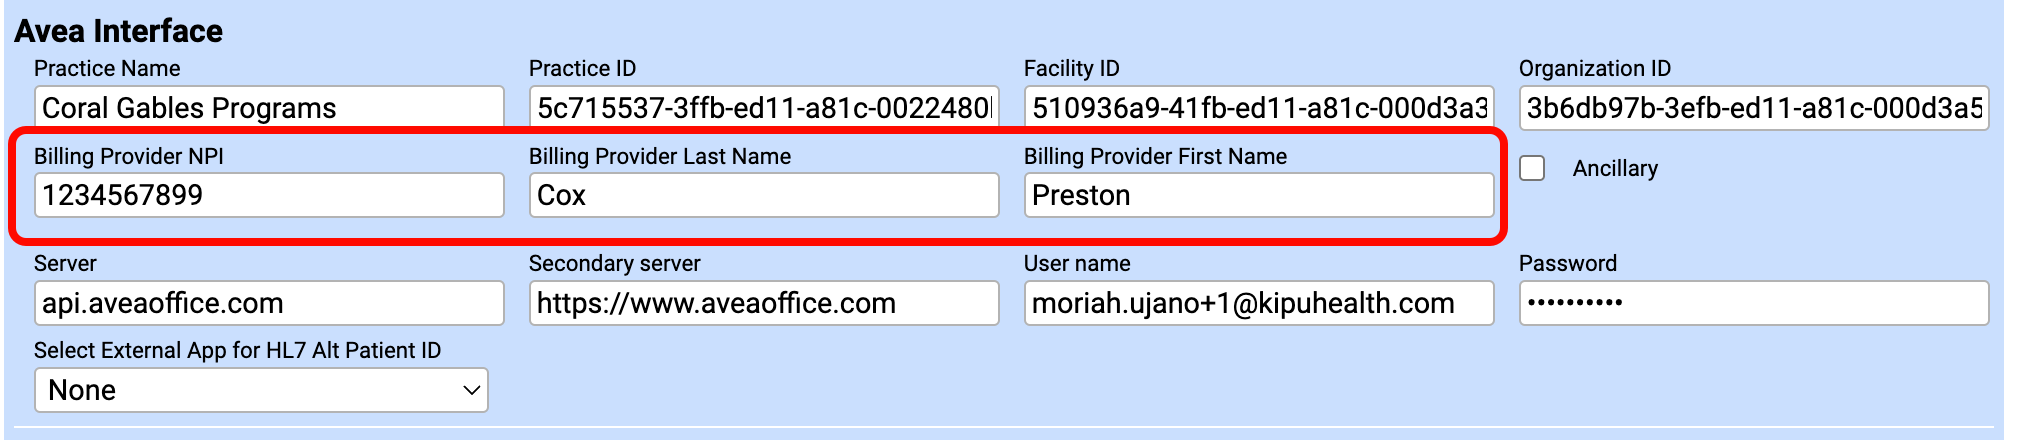2018x440 pixels.
Task: Select the Organization ID input box
Action: tap(1753, 108)
